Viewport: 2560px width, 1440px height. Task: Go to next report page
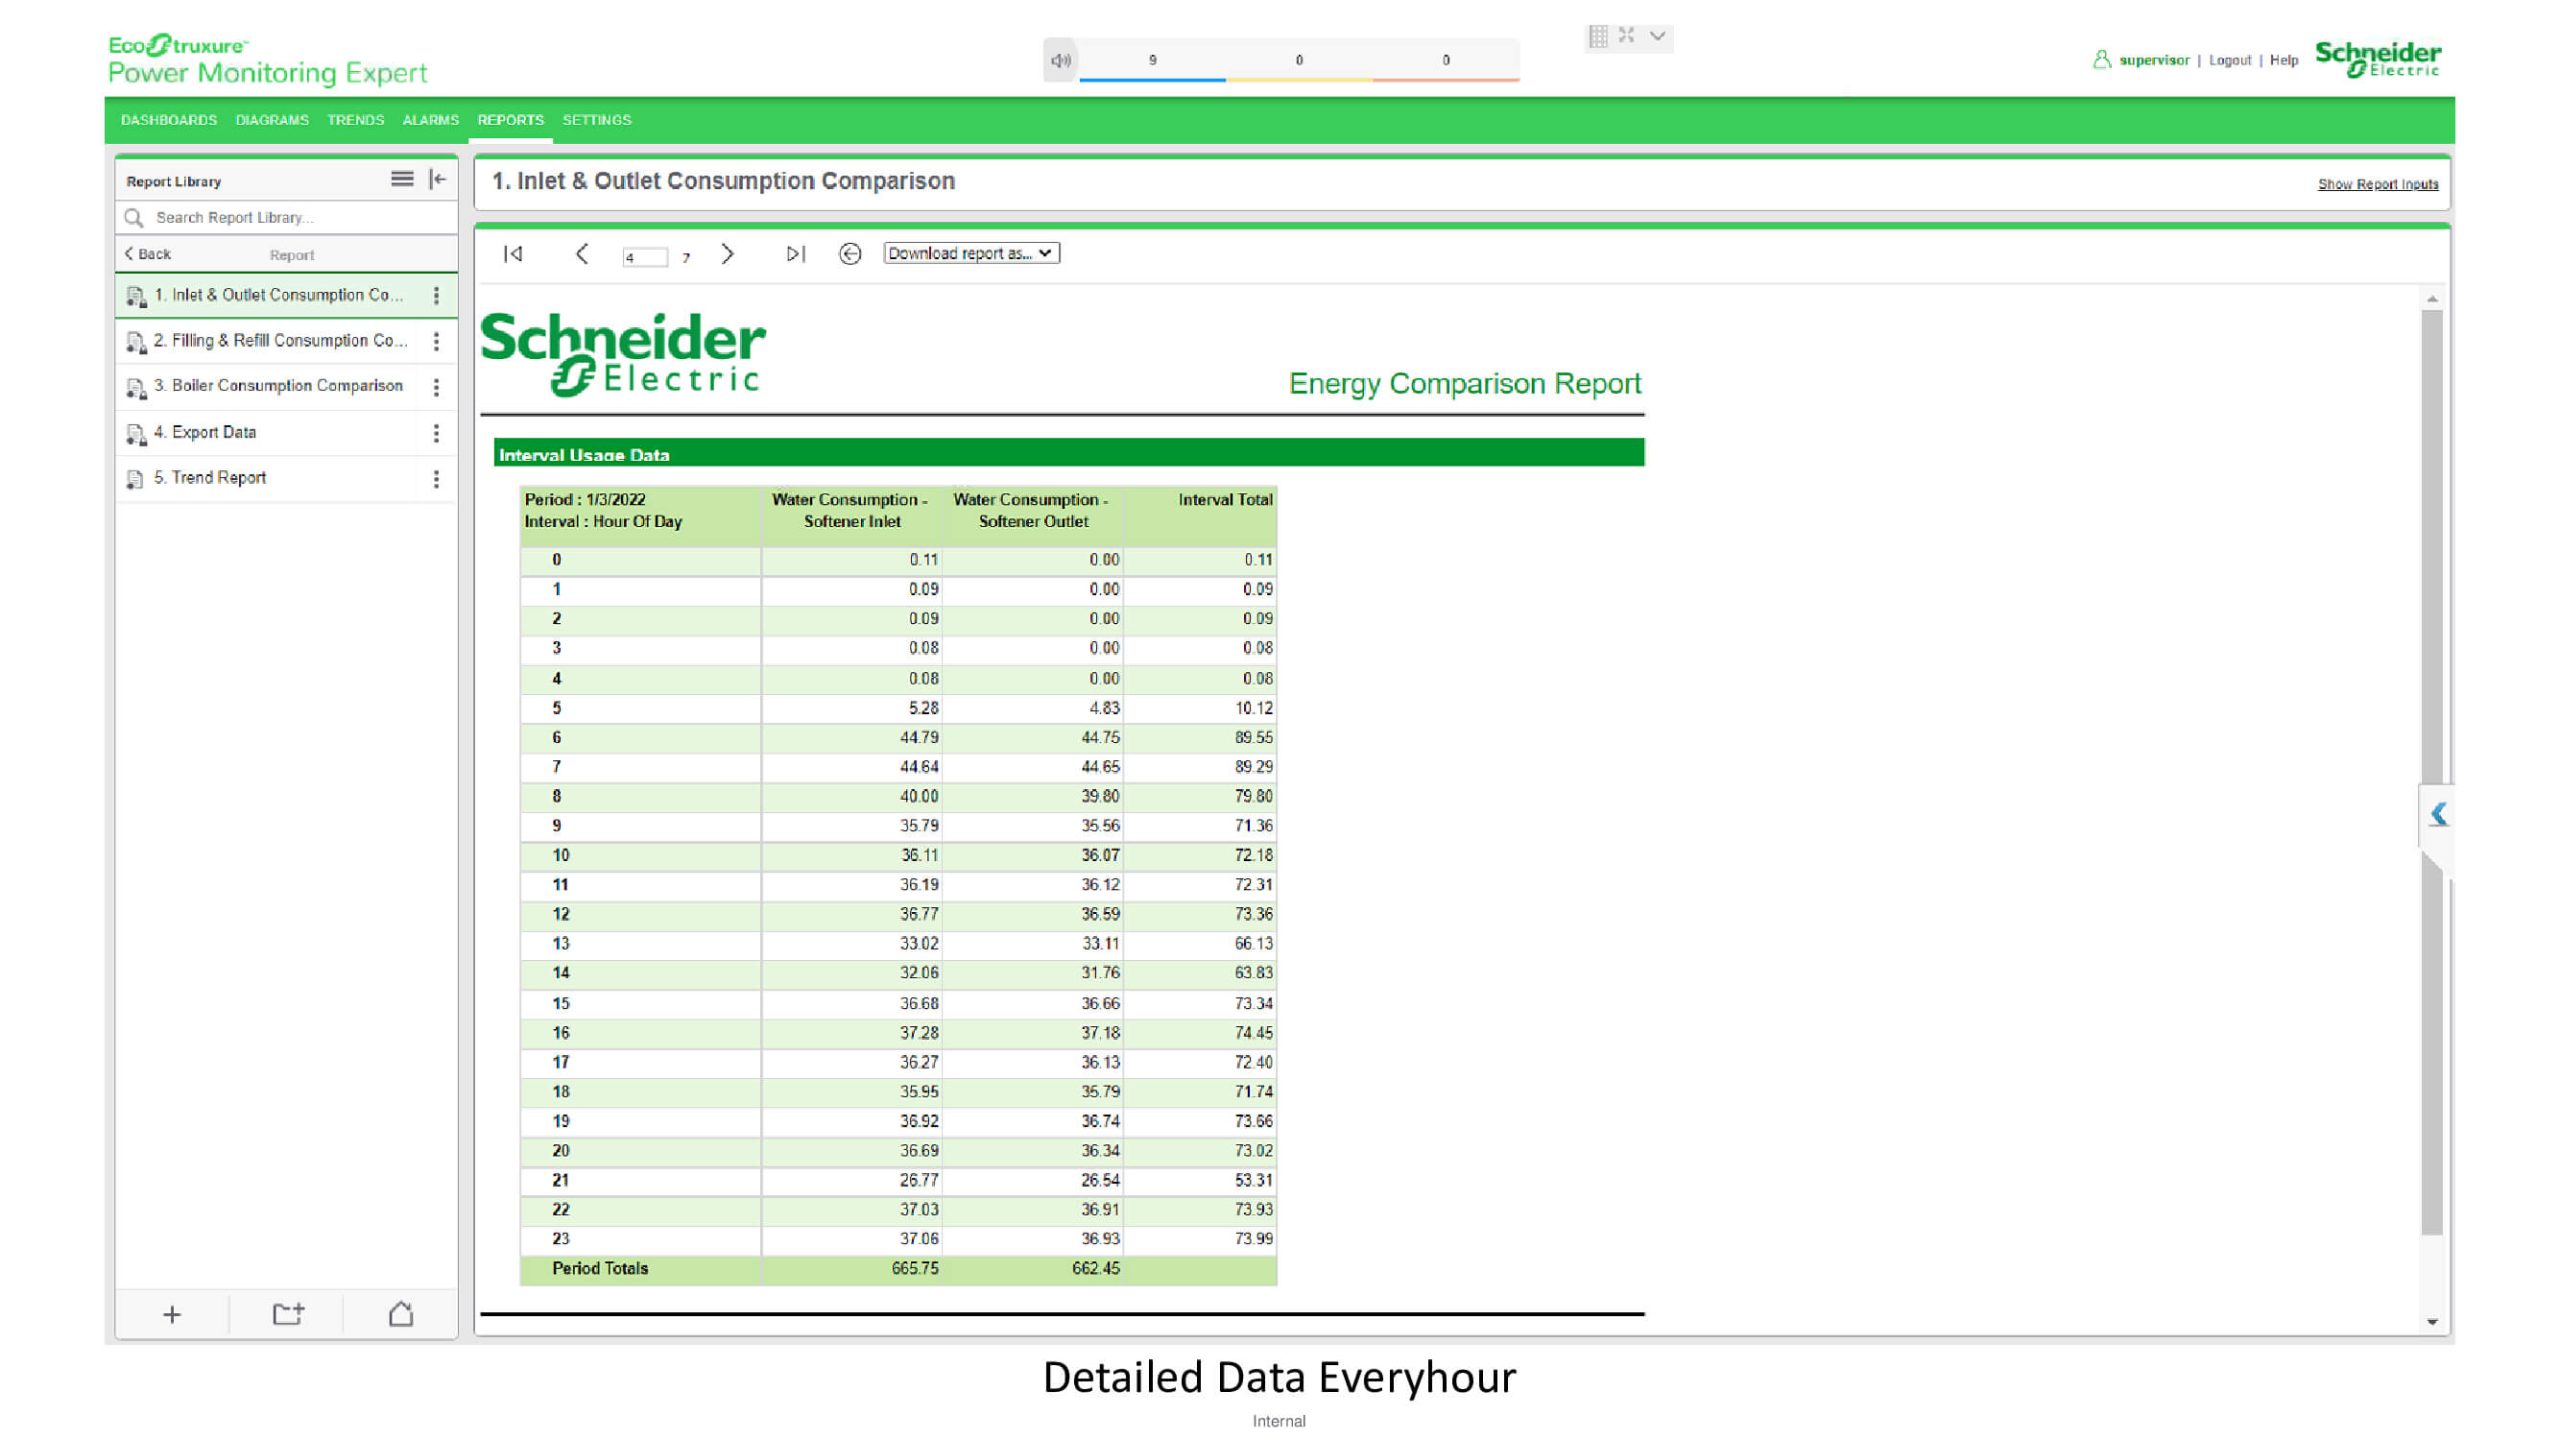click(x=727, y=254)
